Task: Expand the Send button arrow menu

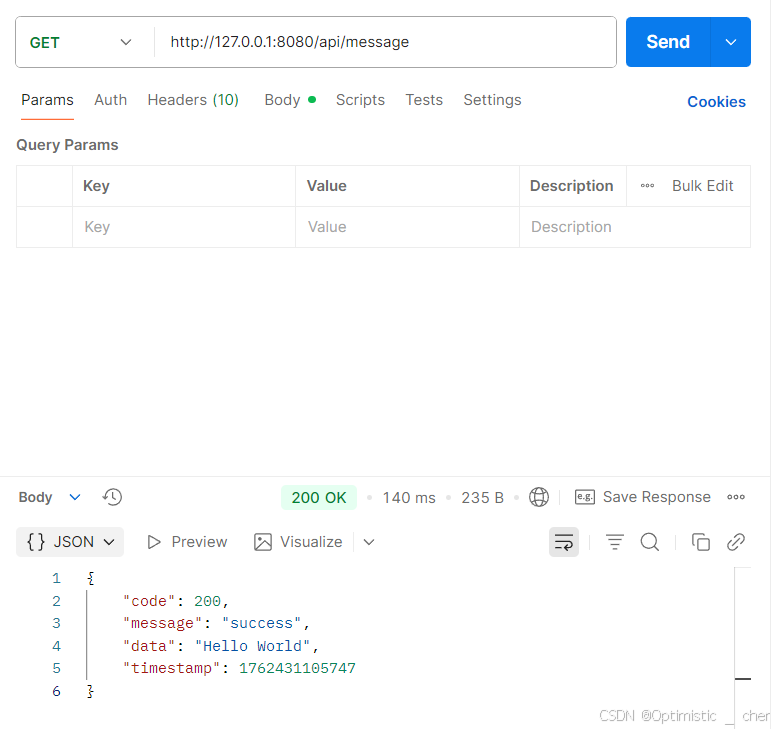Action: [731, 42]
